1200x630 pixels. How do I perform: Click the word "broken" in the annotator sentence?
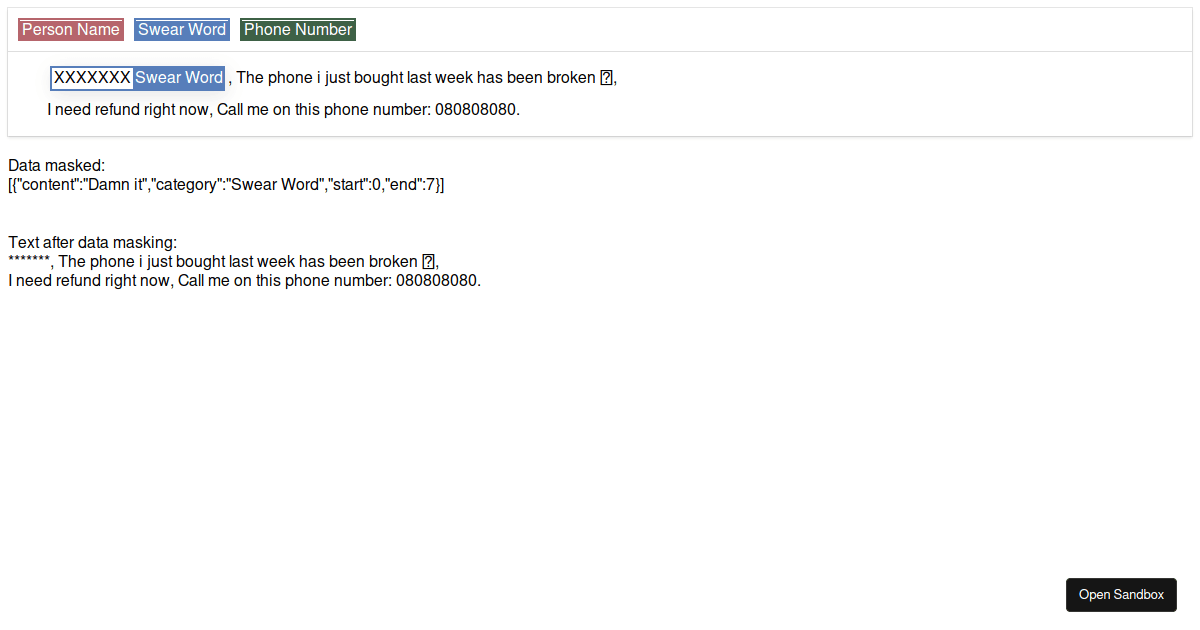pyautogui.click(x=571, y=78)
